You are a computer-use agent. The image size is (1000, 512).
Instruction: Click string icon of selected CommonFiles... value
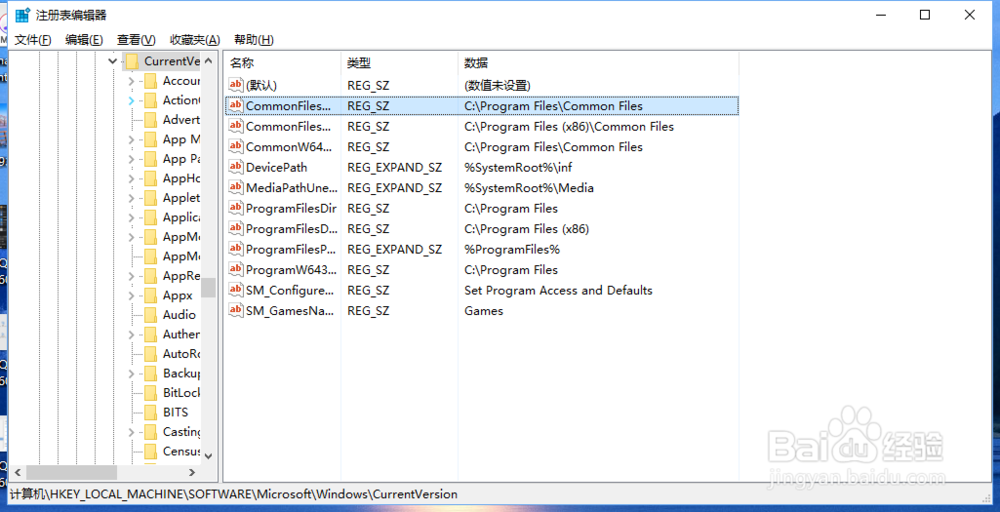236,105
